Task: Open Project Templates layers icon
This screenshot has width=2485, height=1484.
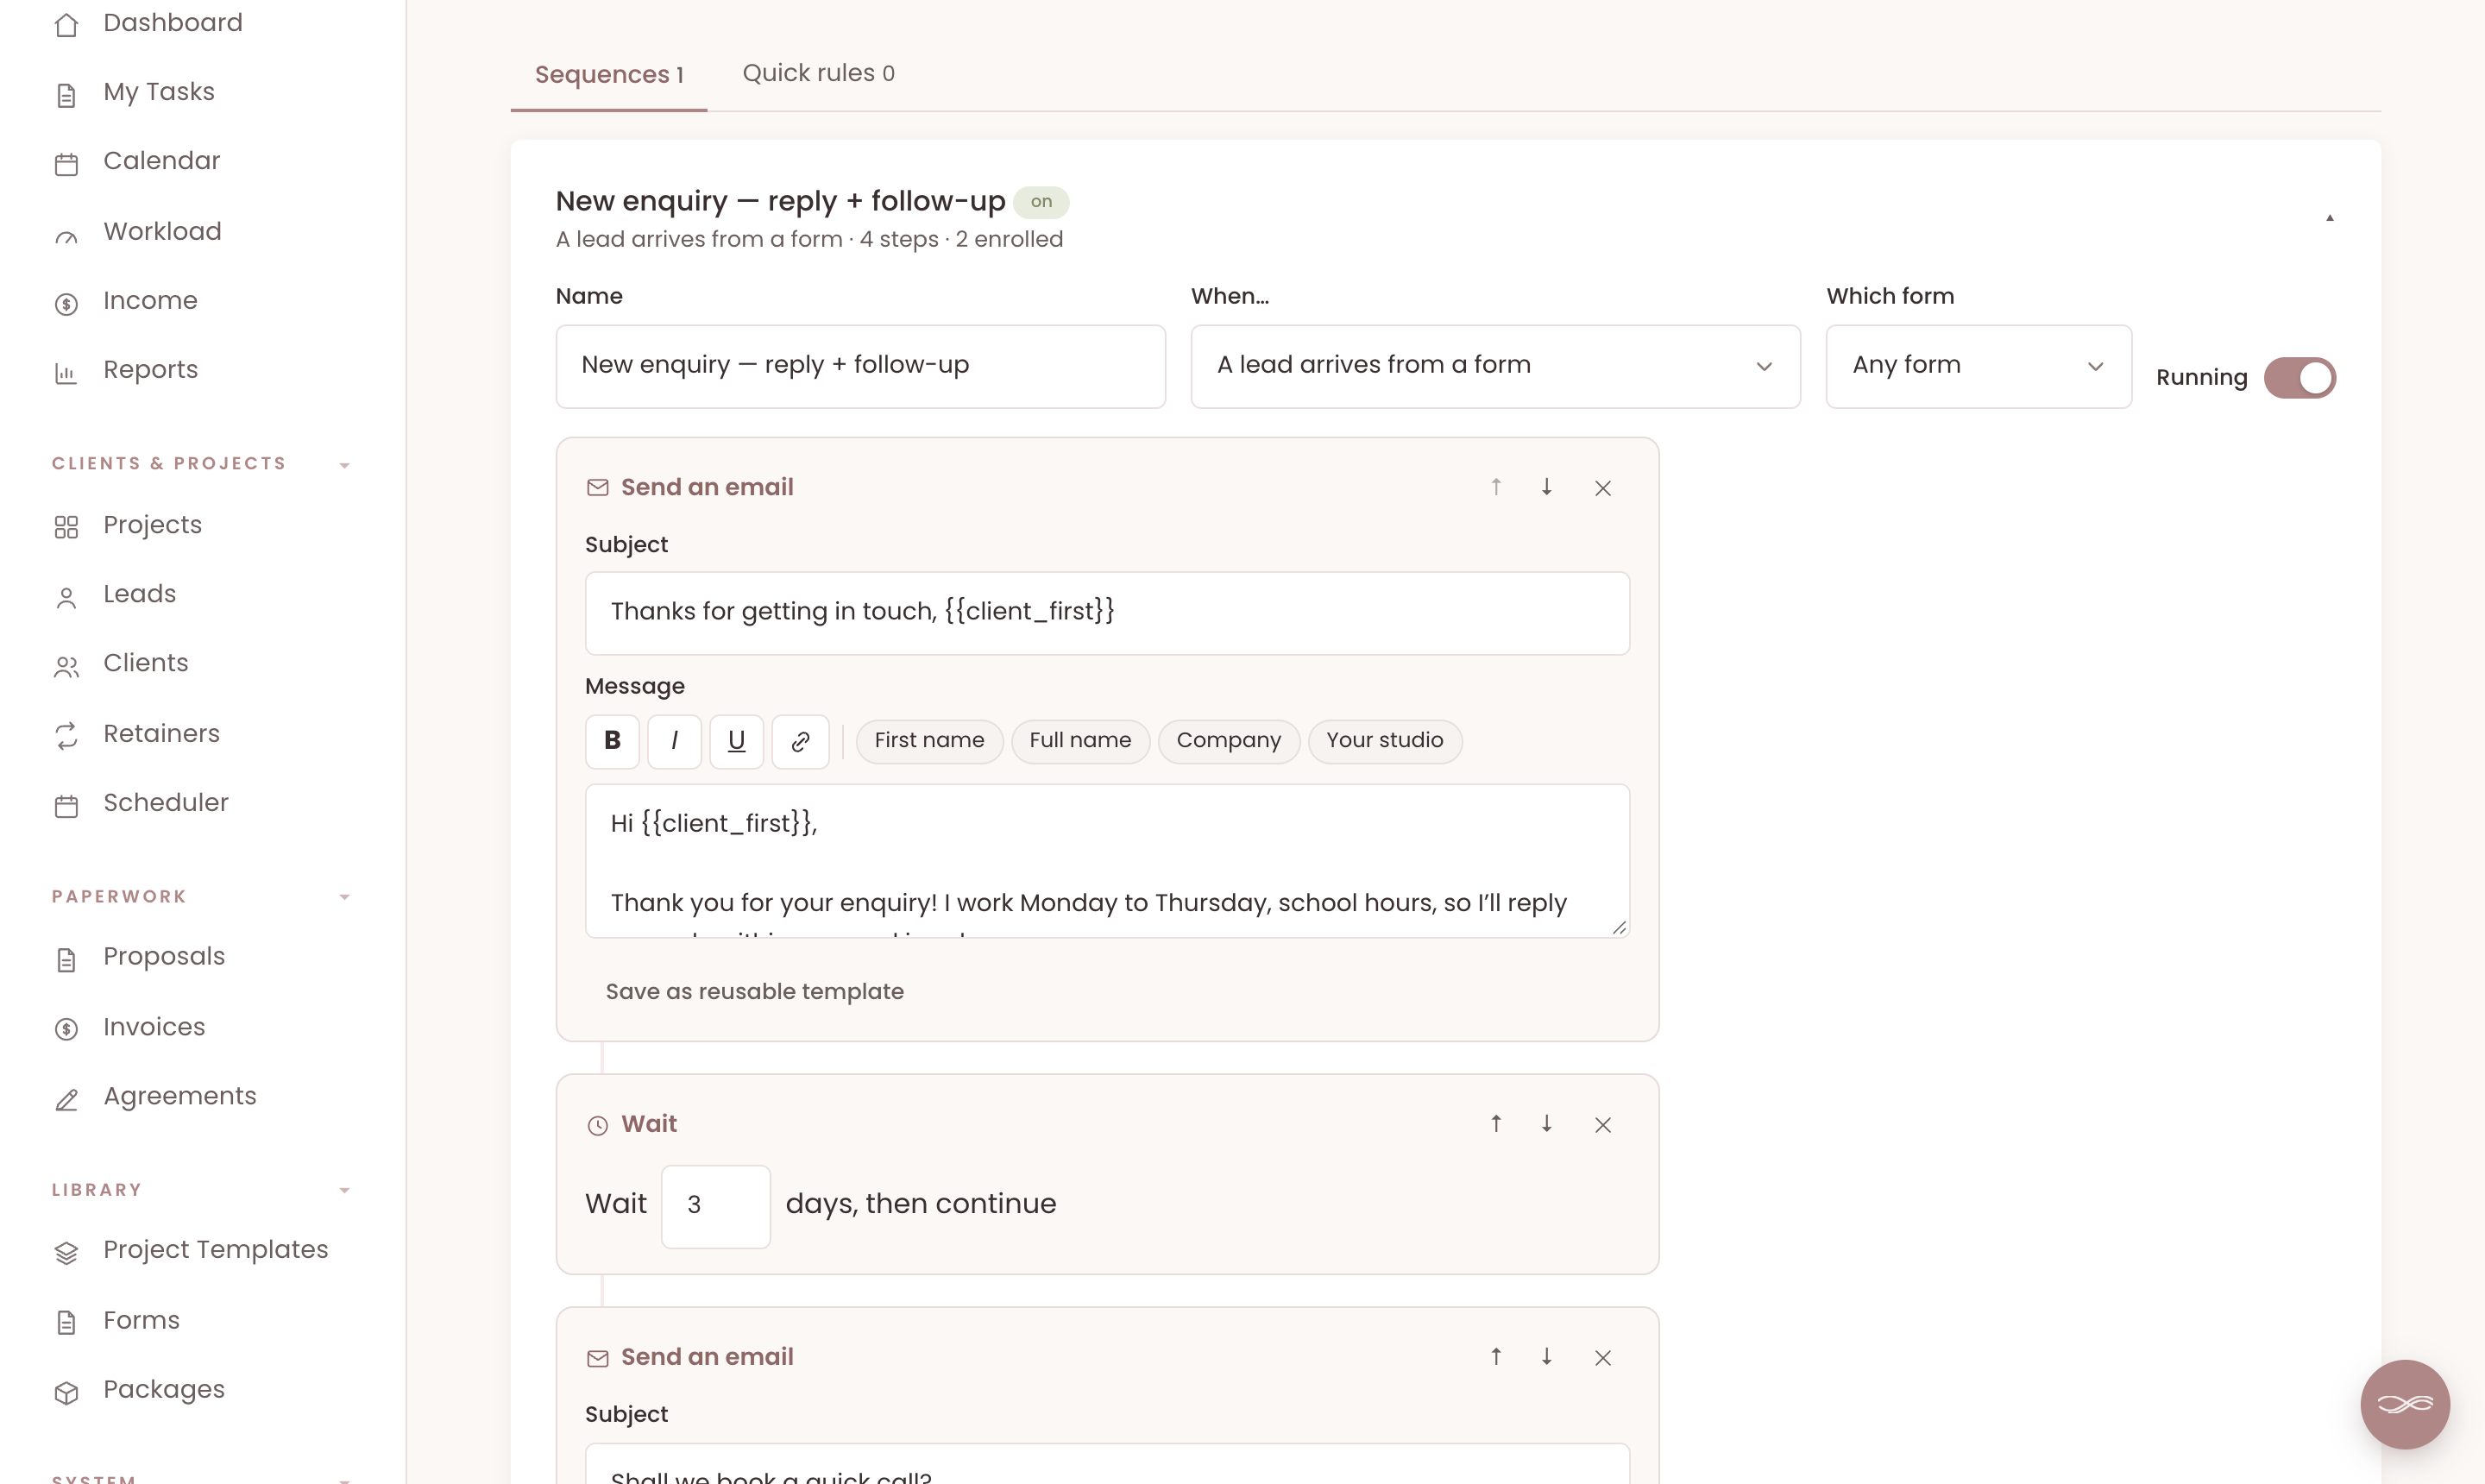Action: (x=66, y=1253)
